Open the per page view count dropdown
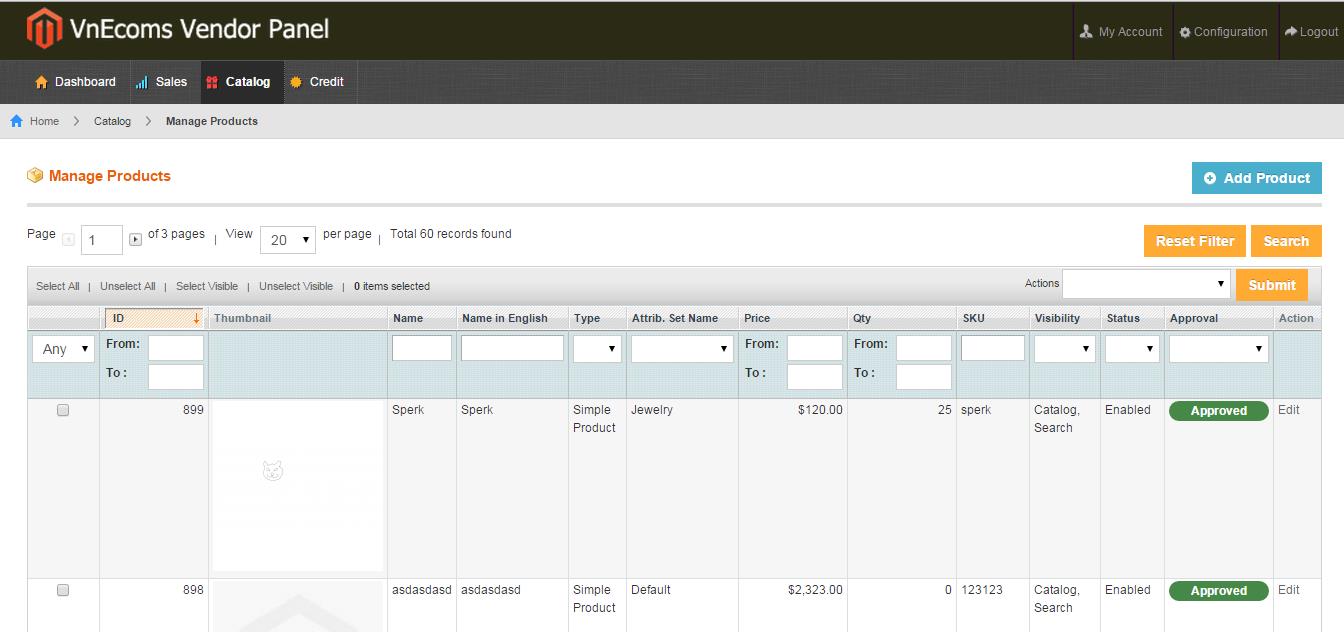This screenshot has width=1344, height=632. [288, 240]
